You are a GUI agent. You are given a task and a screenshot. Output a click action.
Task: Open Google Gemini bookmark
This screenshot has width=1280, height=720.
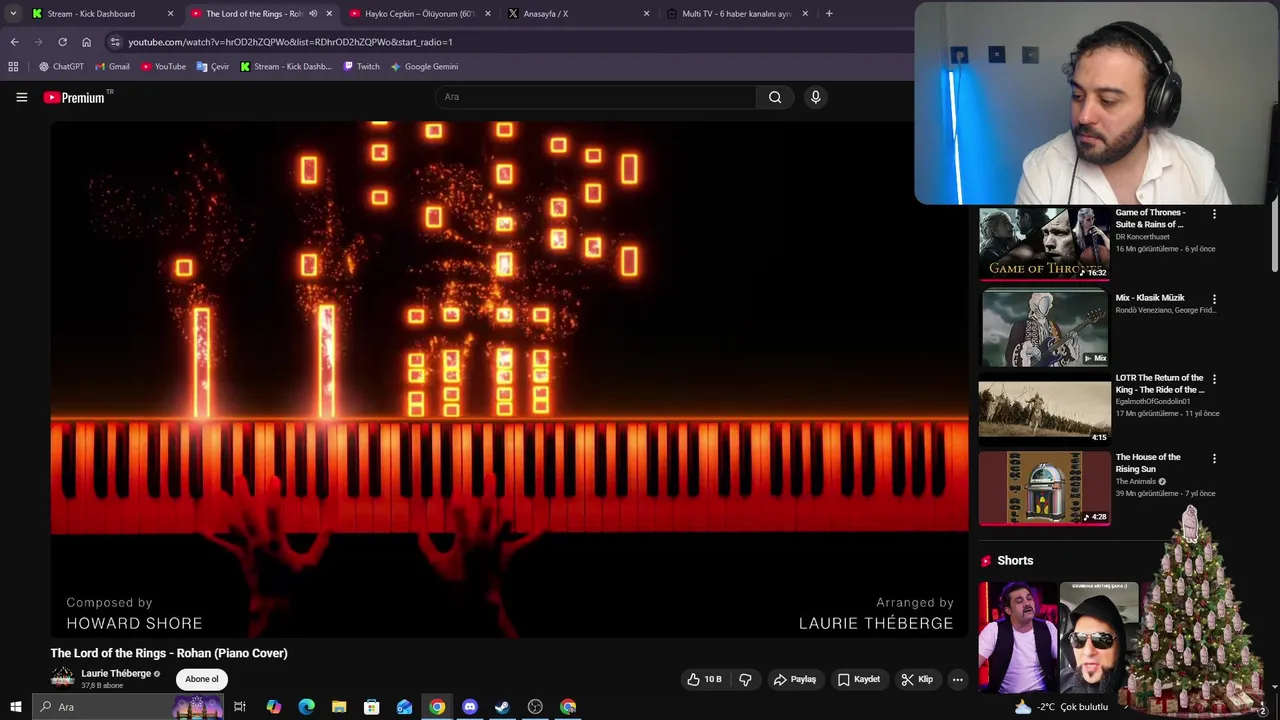424,67
